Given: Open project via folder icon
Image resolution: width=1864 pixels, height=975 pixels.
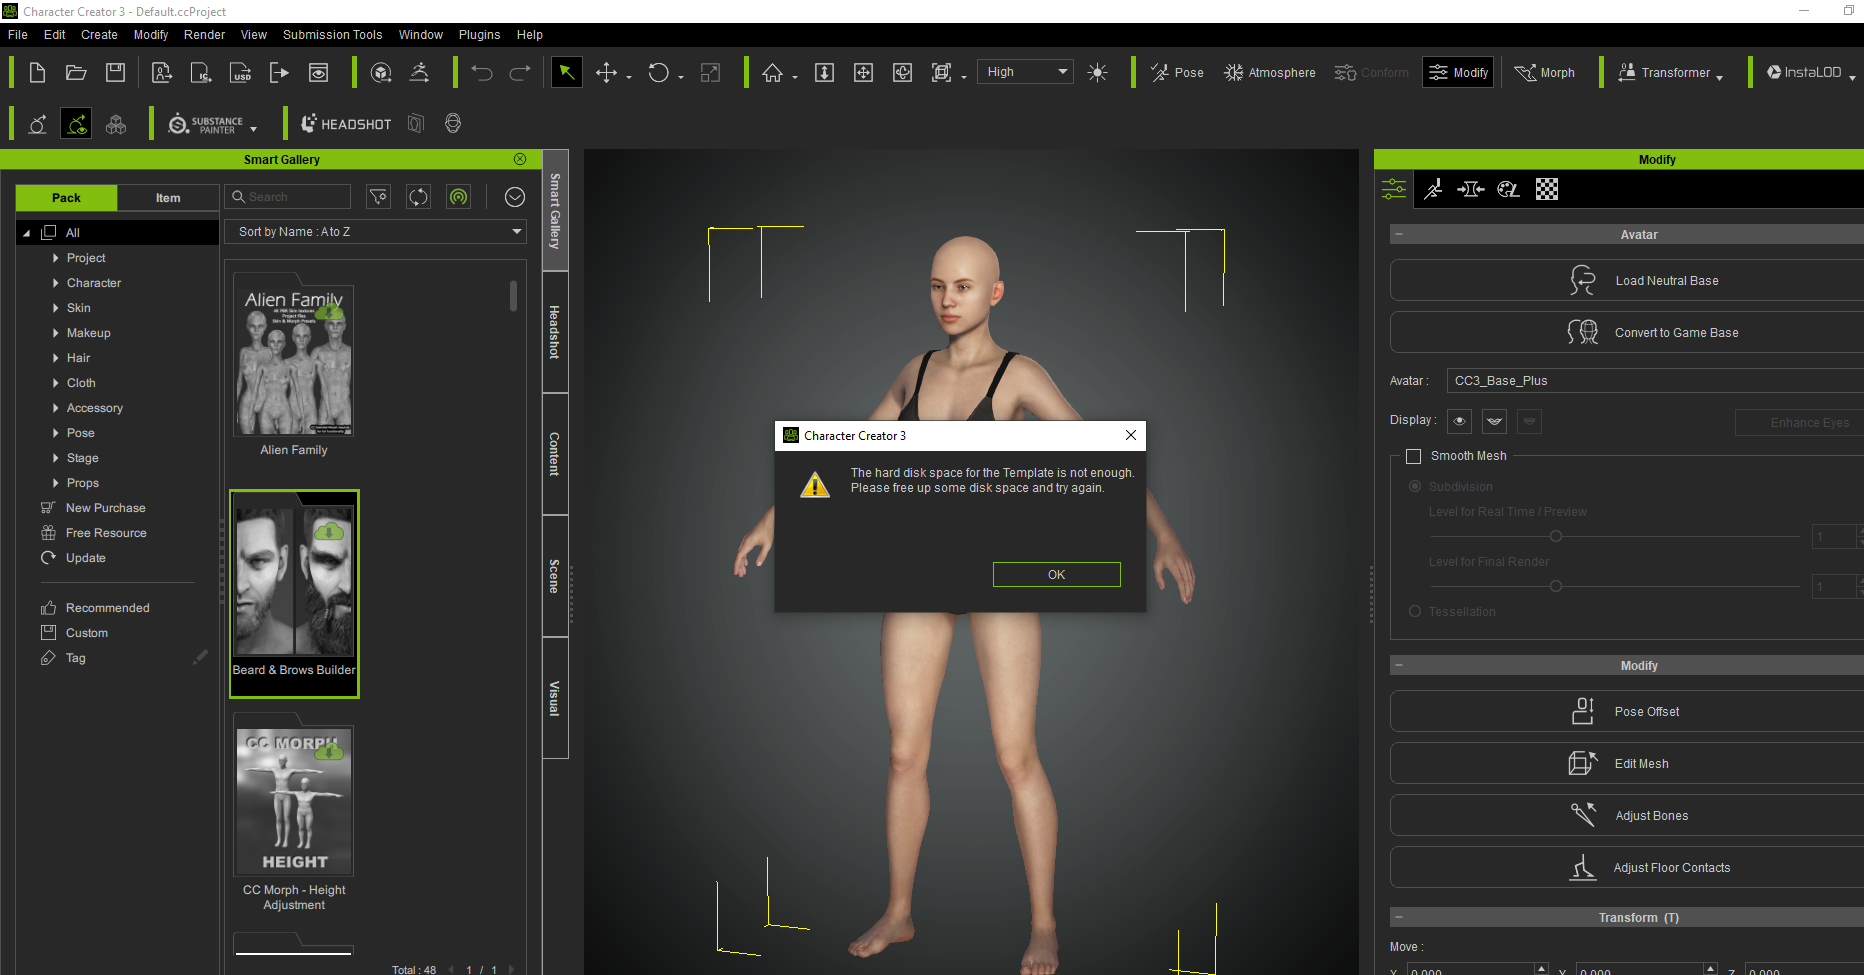Looking at the screenshot, I should [x=76, y=72].
